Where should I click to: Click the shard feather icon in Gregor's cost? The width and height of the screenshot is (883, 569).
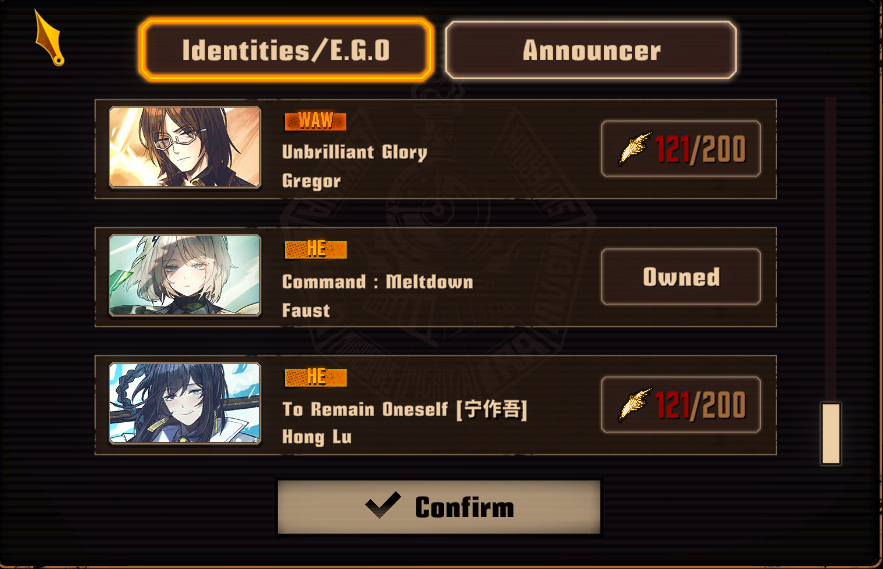point(635,149)
